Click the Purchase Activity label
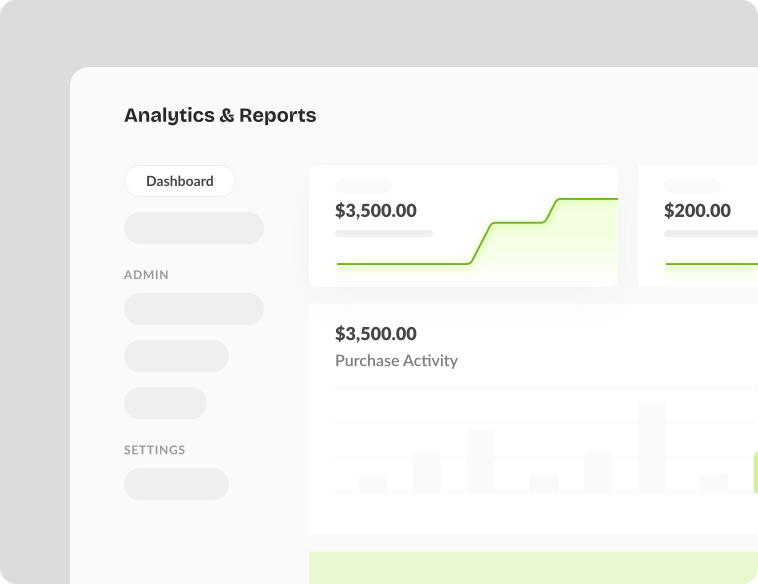This screenshot has height=584, width=758. point(396,361)
